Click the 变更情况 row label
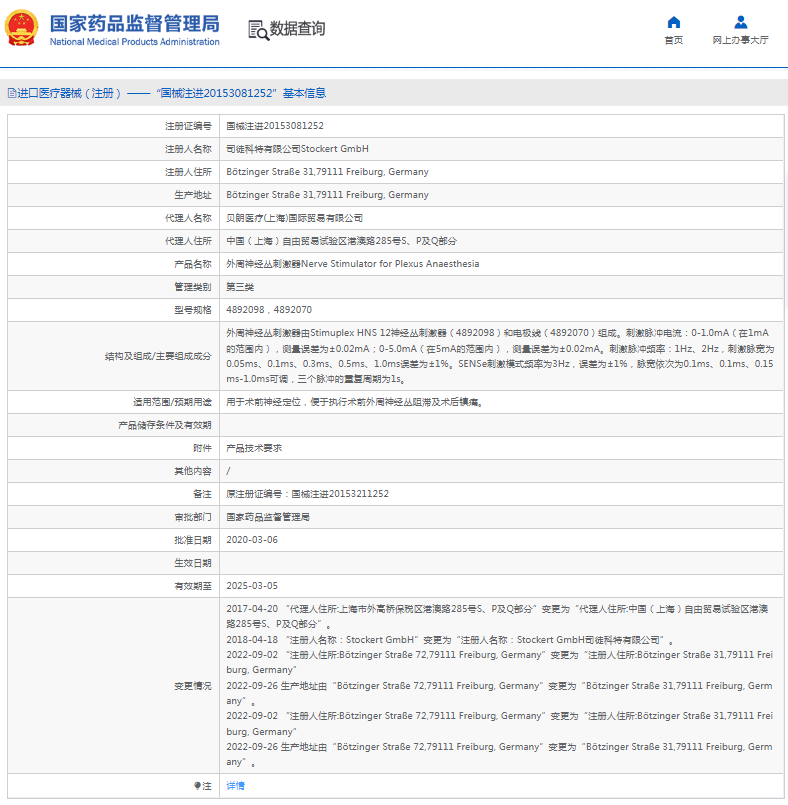Viewport: 788px width, 805px height. coord(193,686)
